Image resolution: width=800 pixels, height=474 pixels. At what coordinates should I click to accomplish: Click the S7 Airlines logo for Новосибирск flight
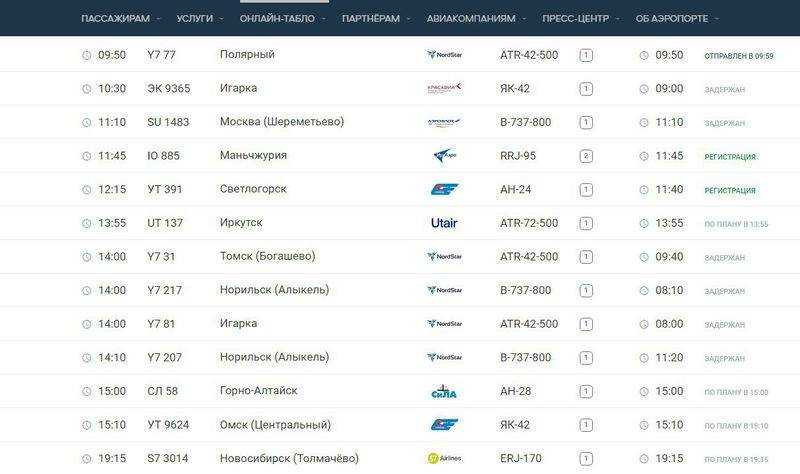(x=444, y=458)
